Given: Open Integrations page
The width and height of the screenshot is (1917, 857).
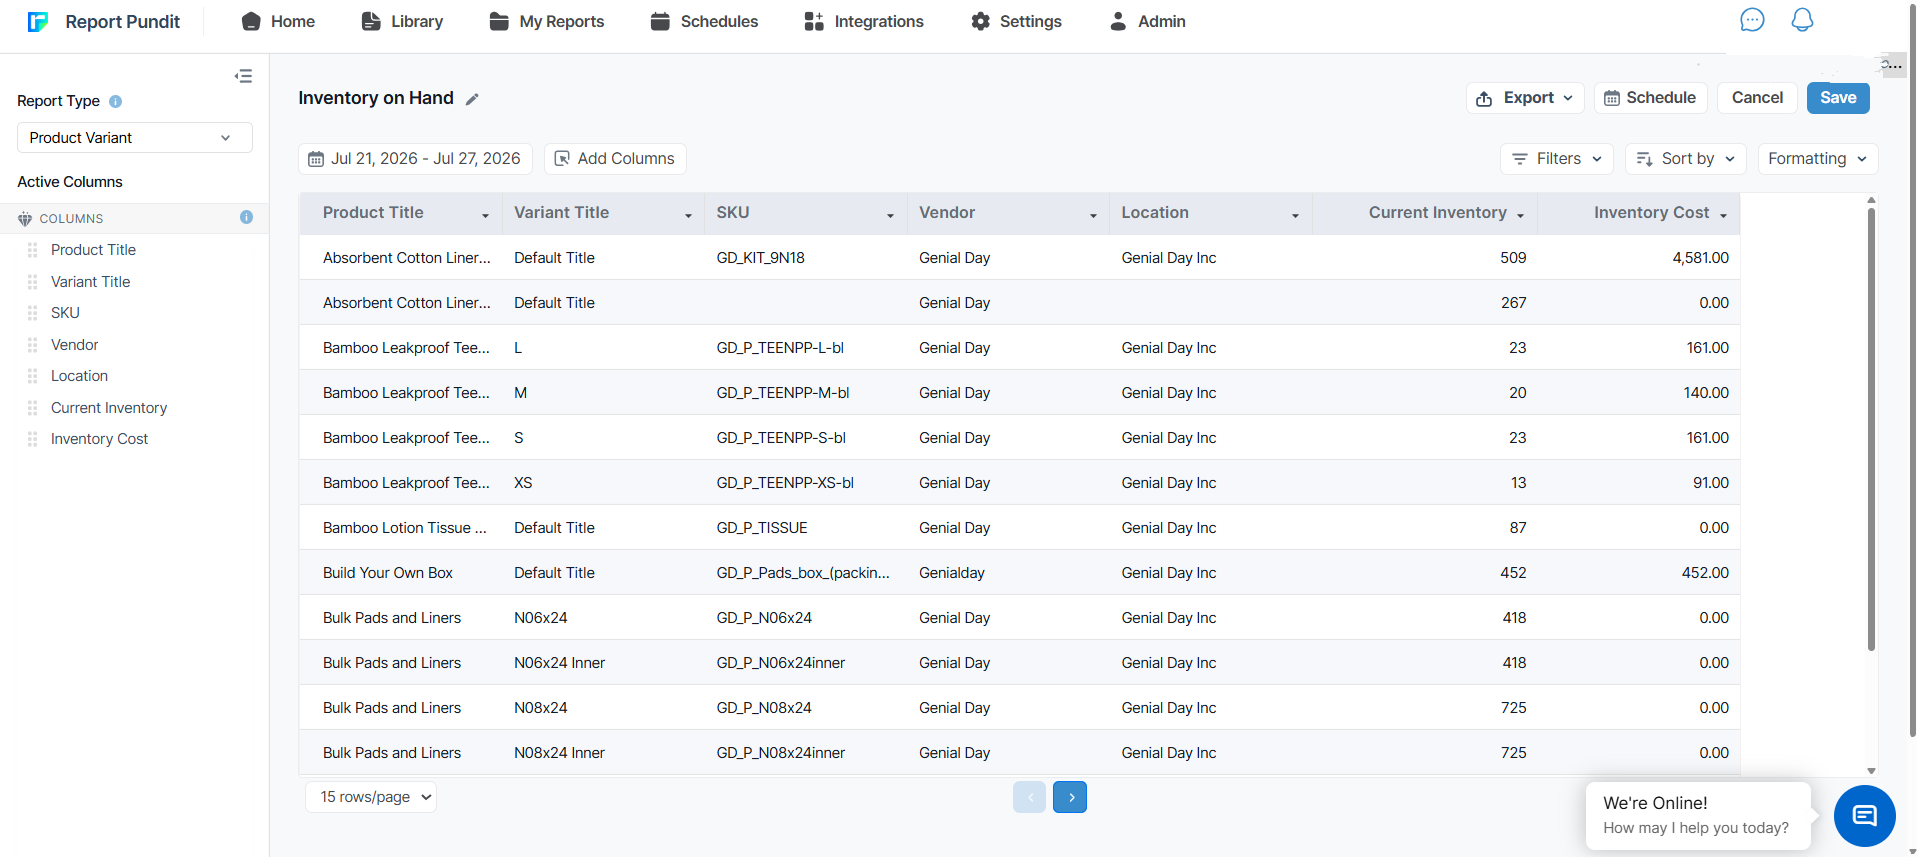Looking at the screenshot, I should tap(864, 21).
